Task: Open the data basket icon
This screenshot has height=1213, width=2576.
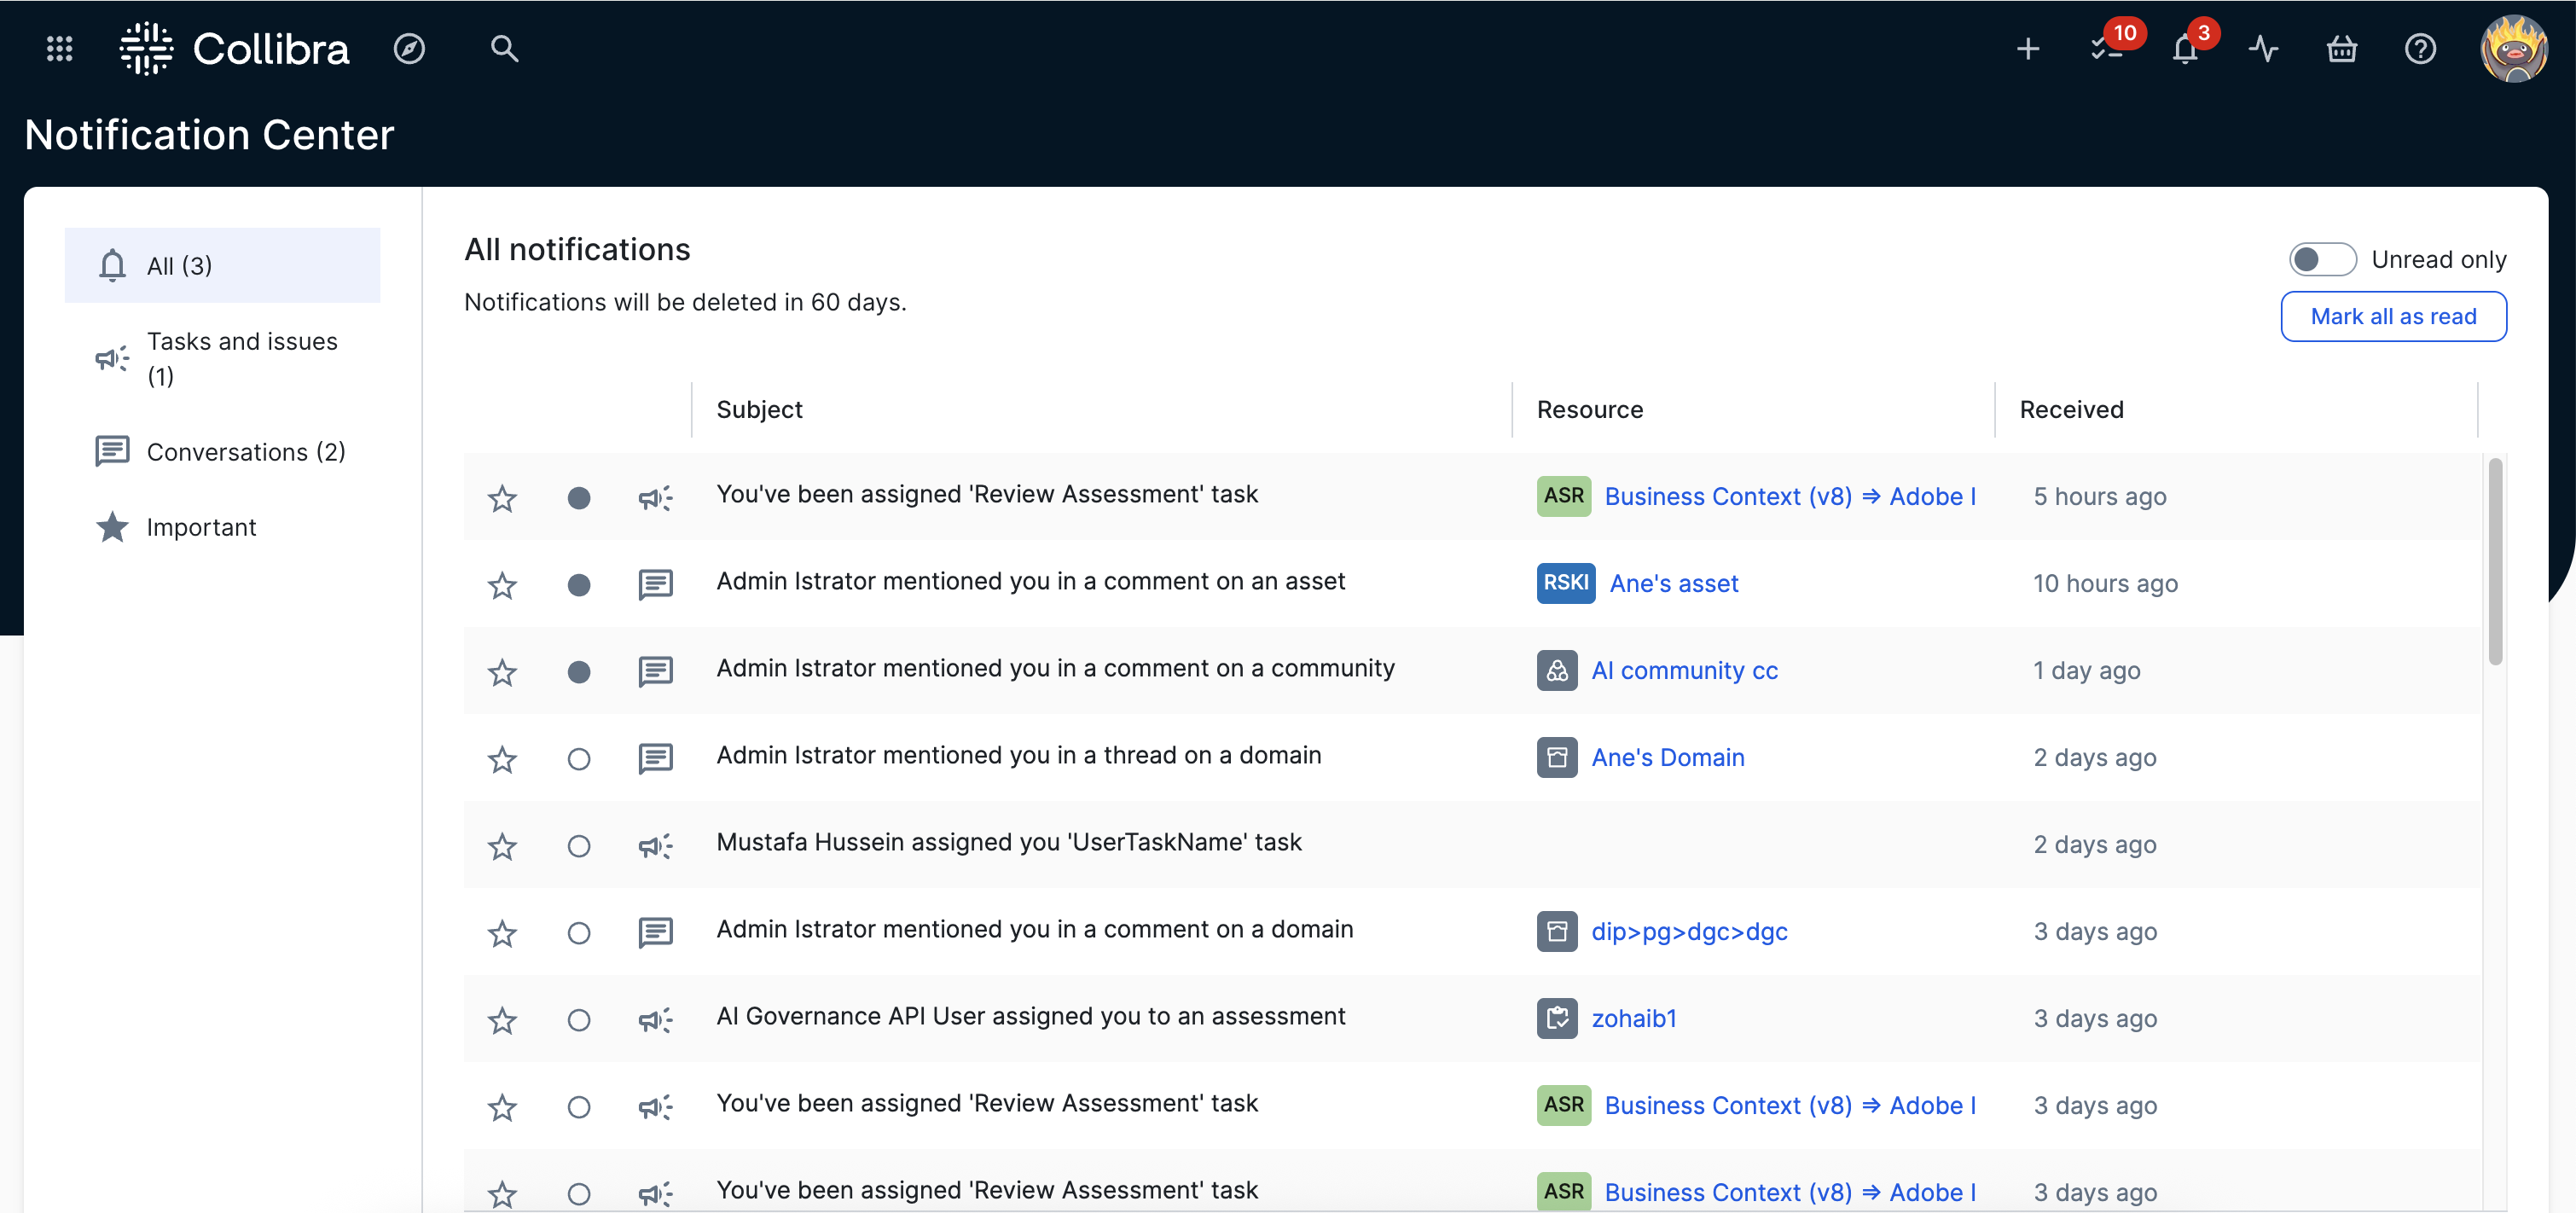Action: pyautogui.click(x=2341, y=48)
